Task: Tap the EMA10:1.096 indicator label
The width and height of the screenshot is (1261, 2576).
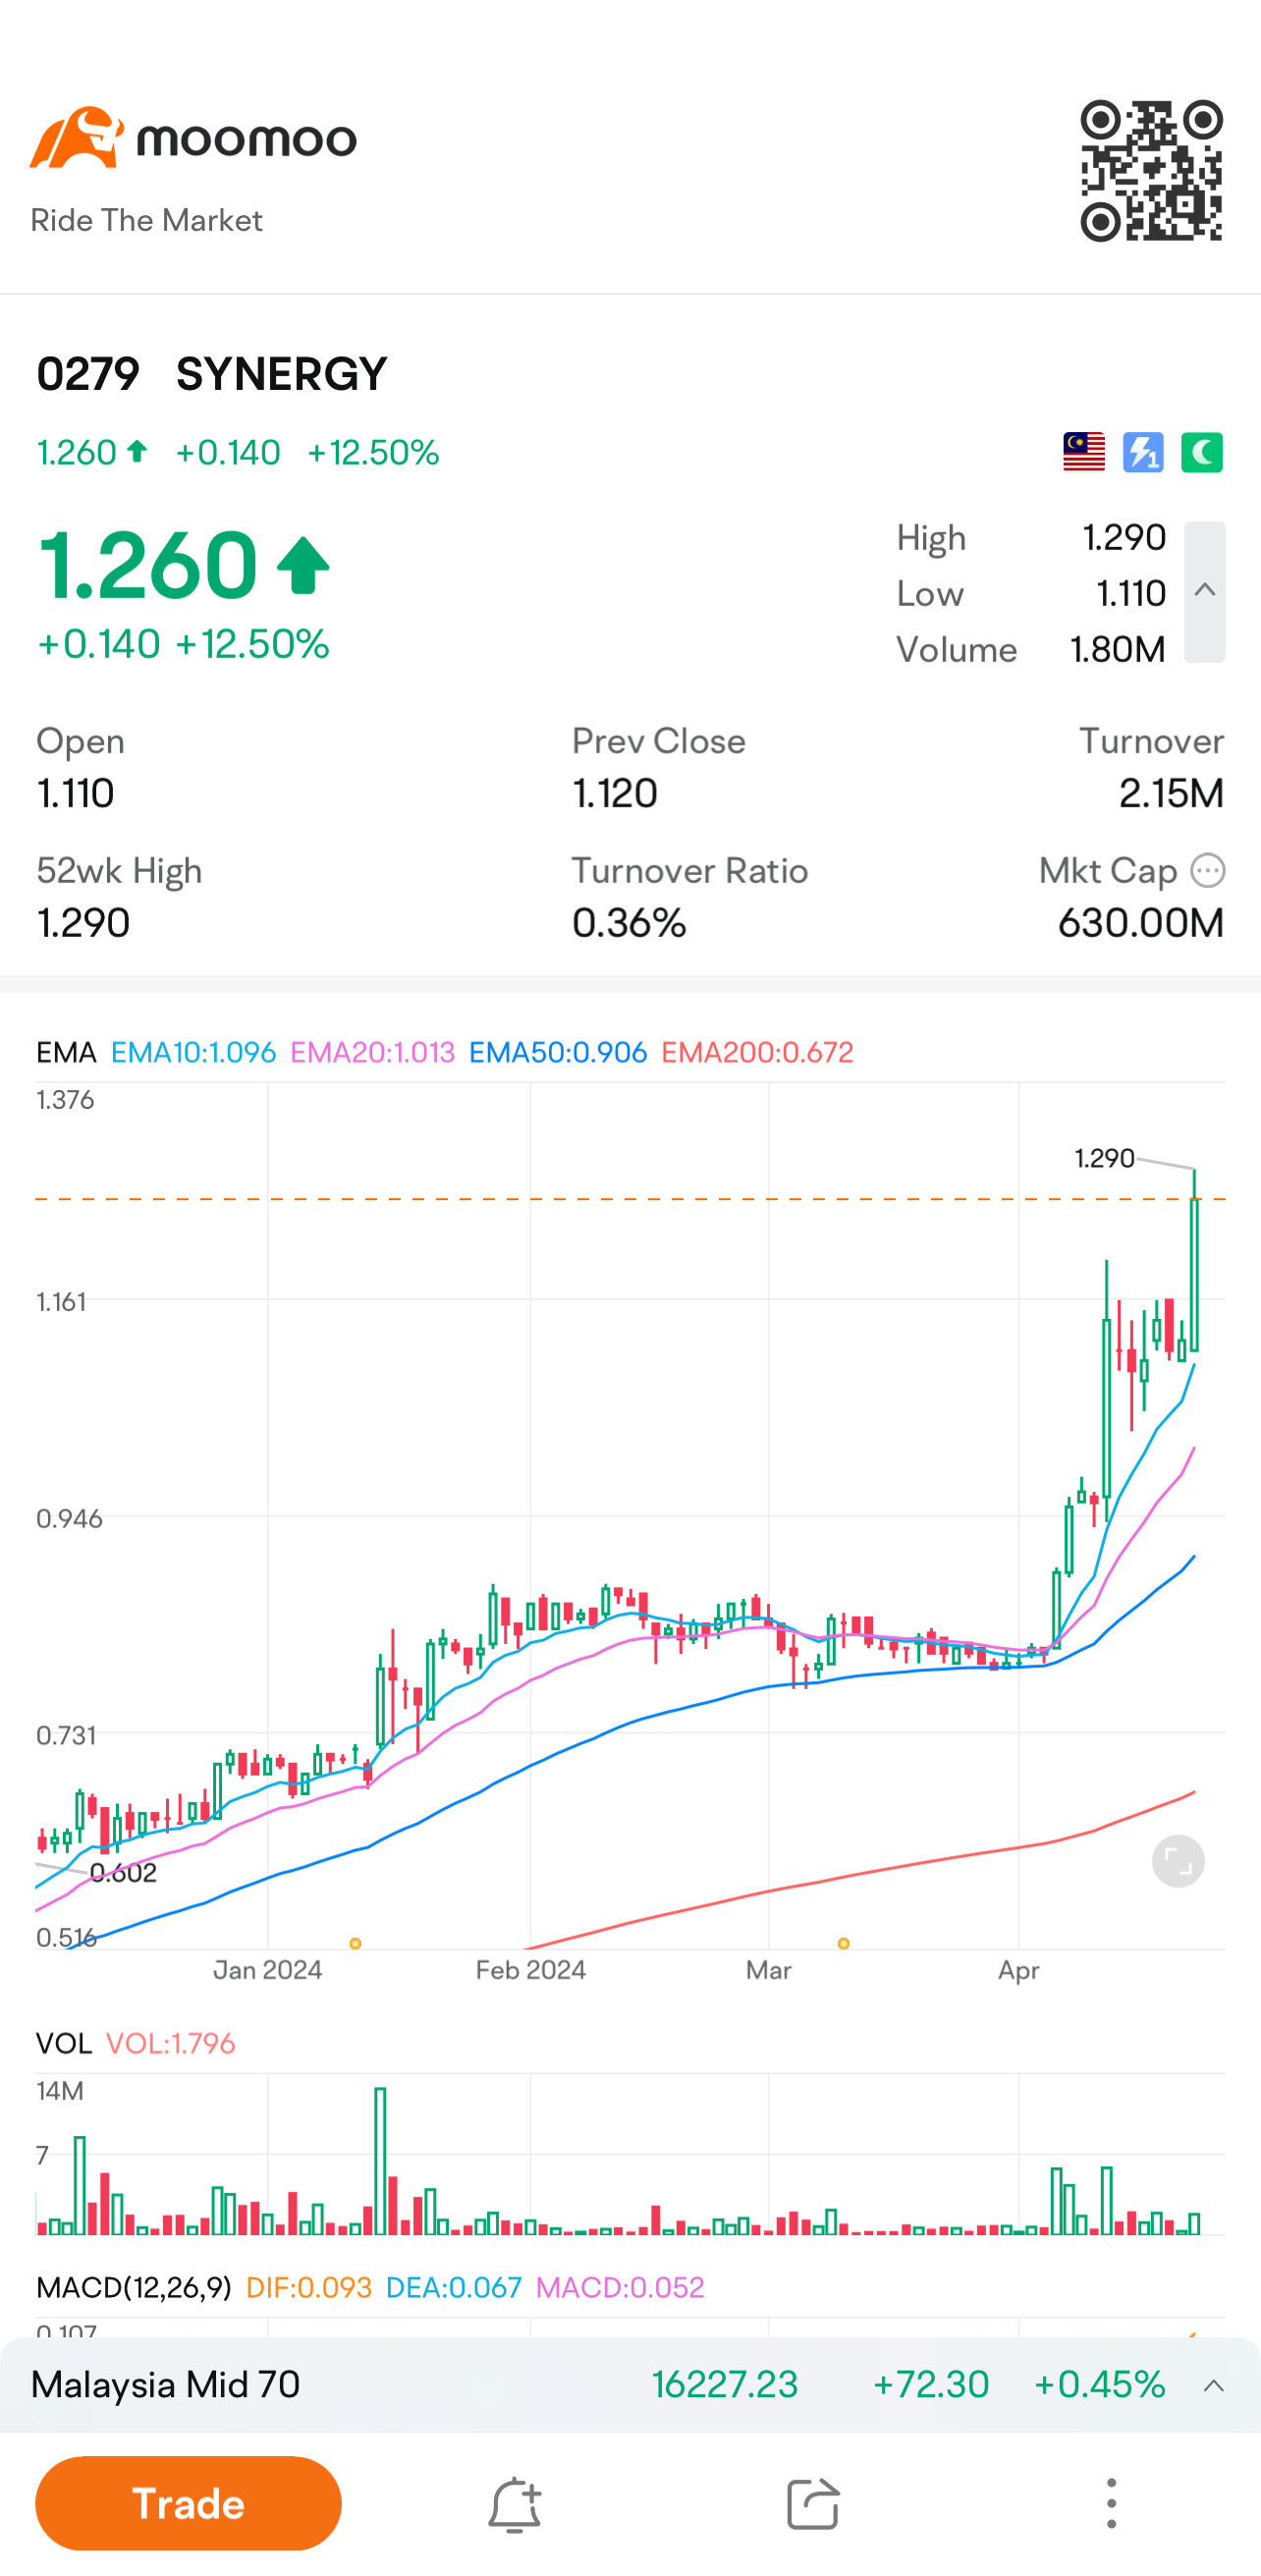Action: [193, 1052]
